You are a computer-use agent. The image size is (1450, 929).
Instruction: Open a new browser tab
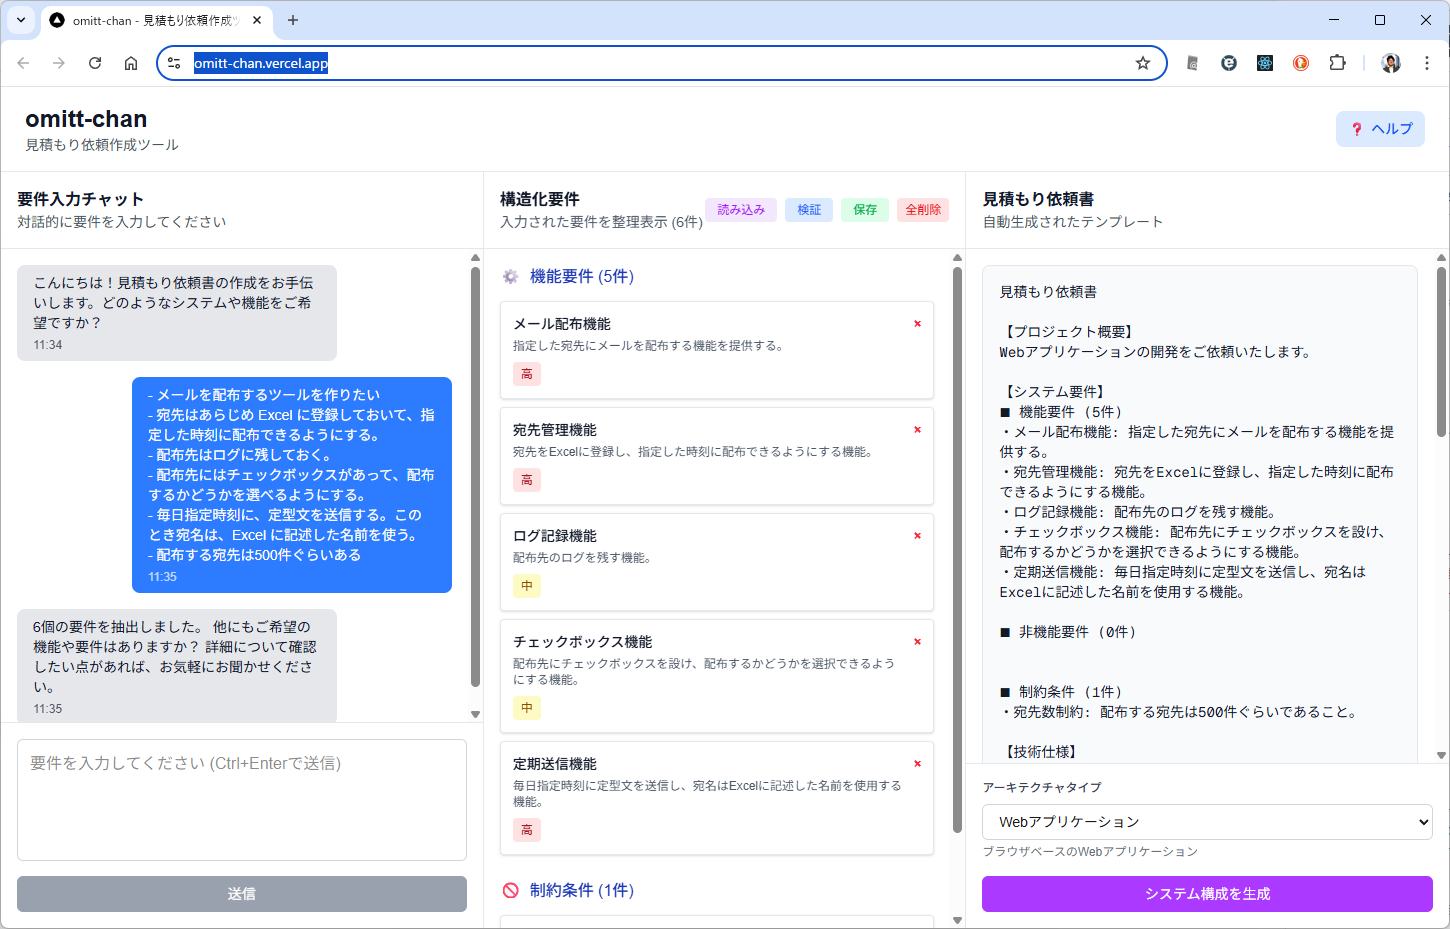click(x=293, y=20)
